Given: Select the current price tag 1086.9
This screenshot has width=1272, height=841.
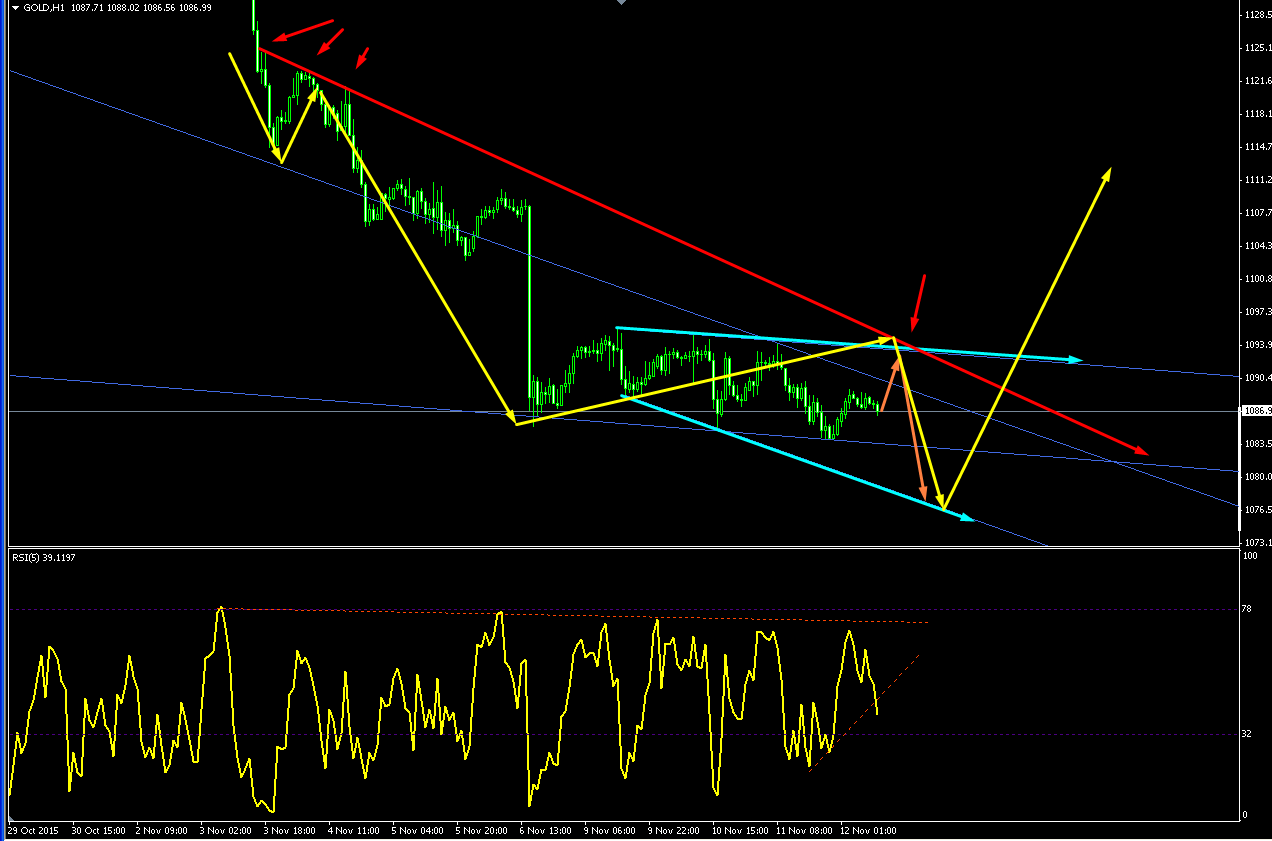Looking at the screenshot, I should point(1256,411).
